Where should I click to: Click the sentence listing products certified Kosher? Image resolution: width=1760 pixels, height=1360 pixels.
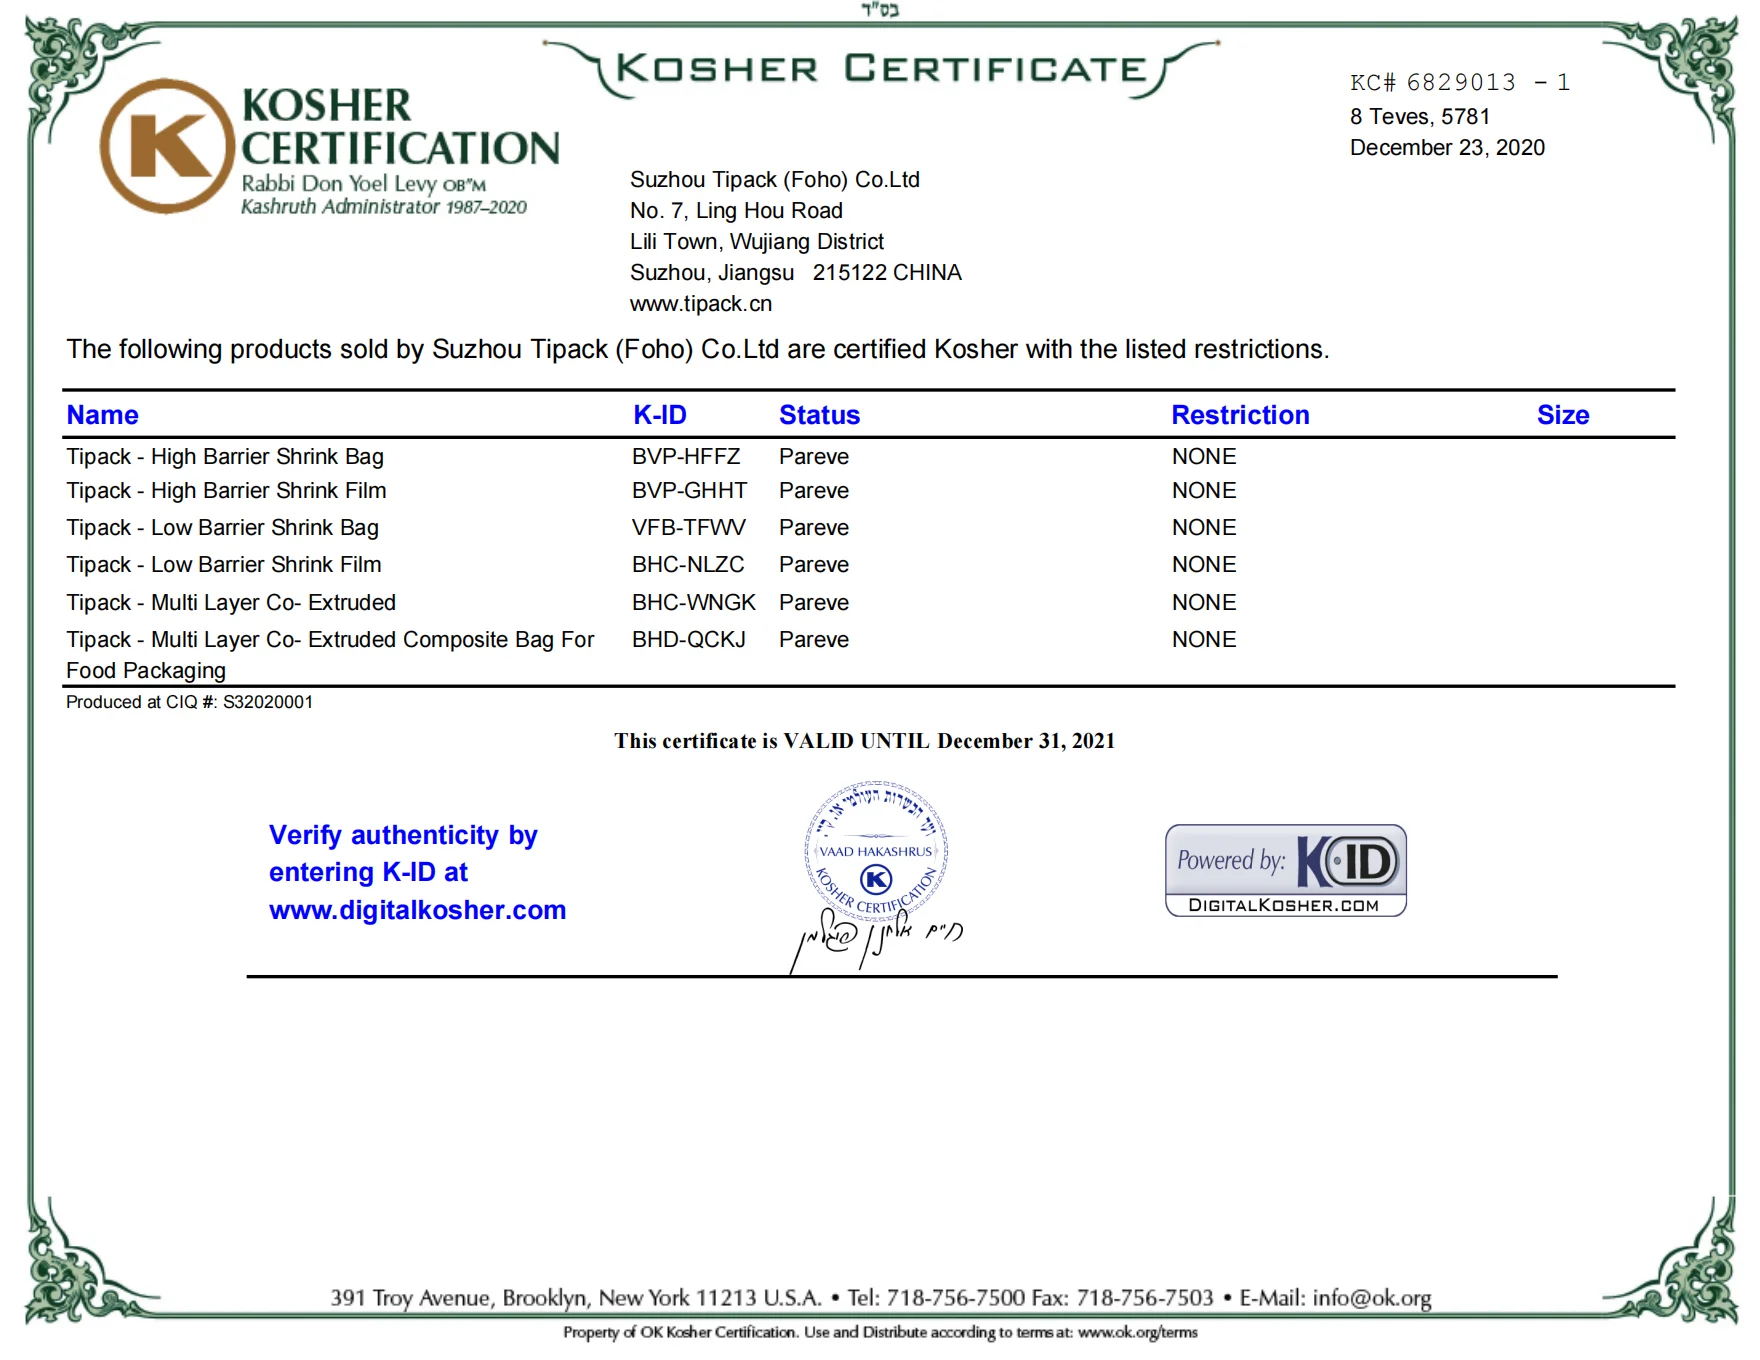(698, 350)
